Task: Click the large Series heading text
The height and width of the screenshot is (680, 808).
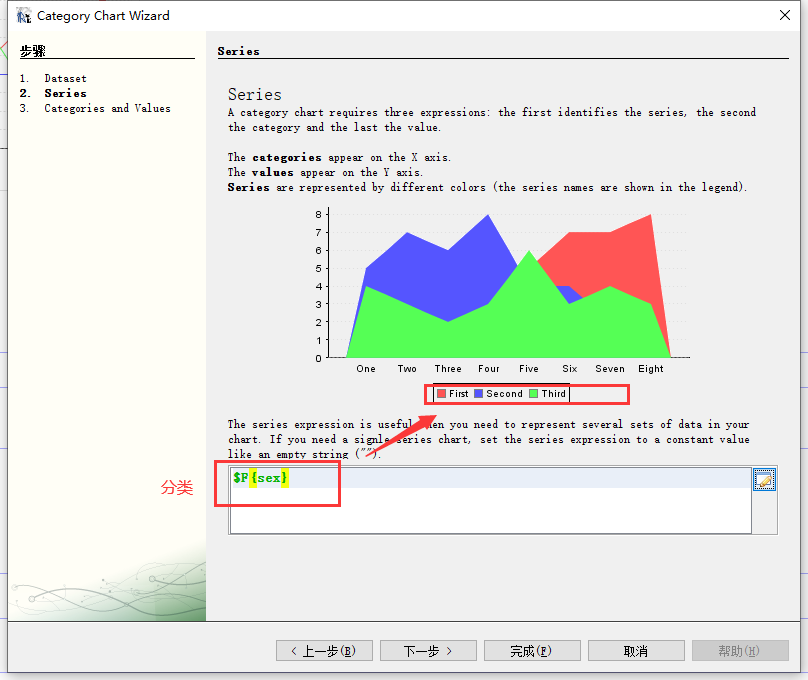Action: pyautogui.click(x=255, y=94)
